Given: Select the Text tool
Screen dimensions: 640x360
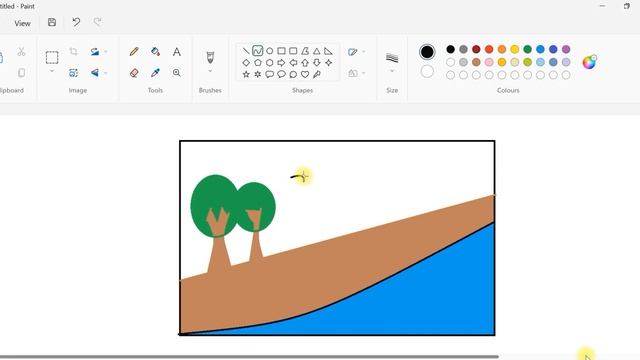Looking at the screenshot, I should tap(177, 52).
